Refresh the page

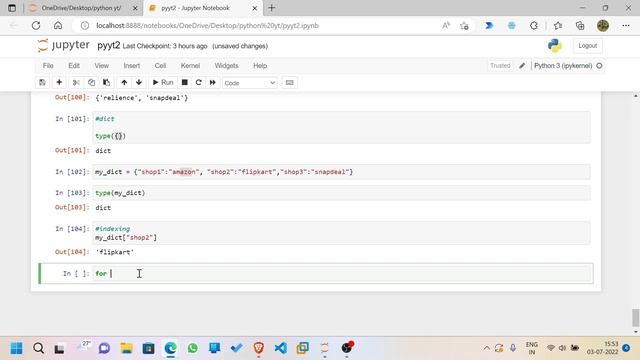[x=36, y=25]
